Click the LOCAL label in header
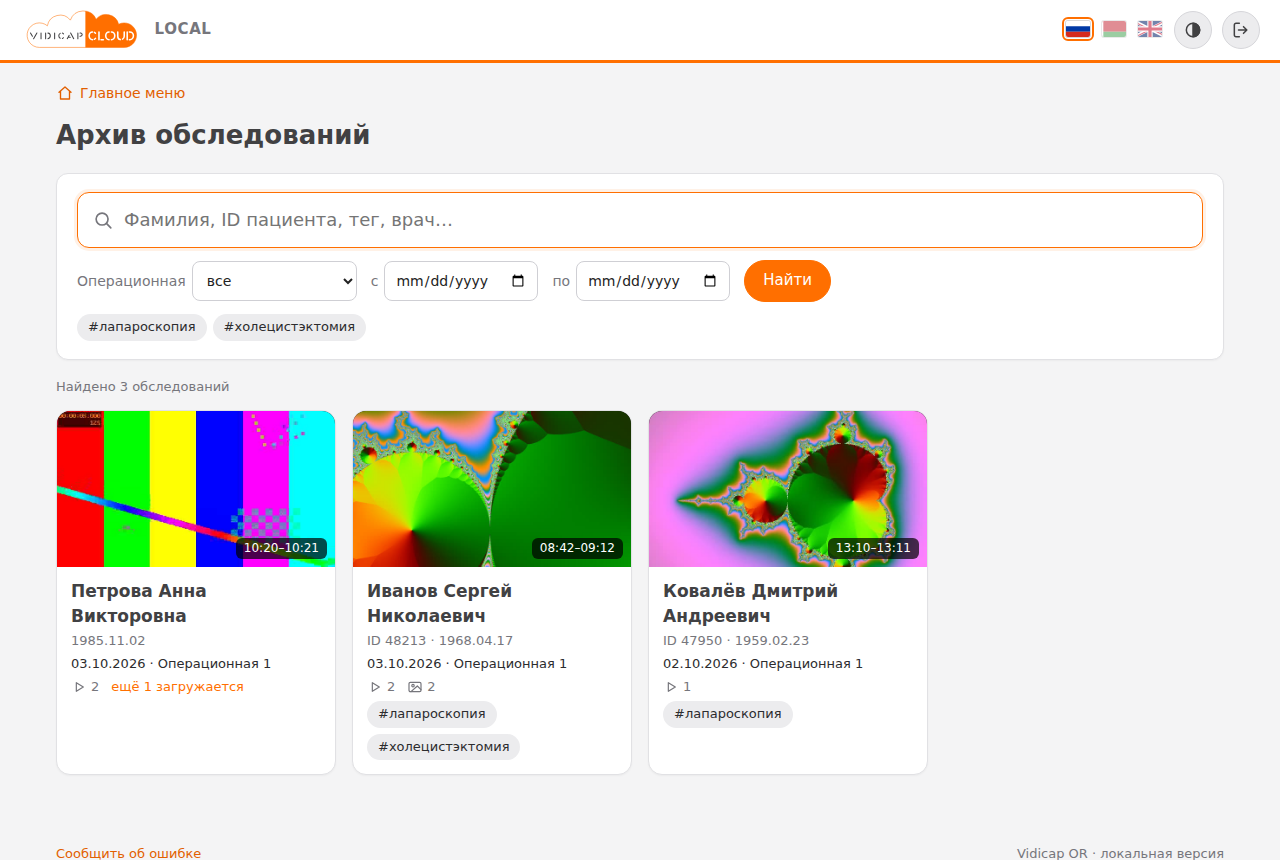 point(183,28)
